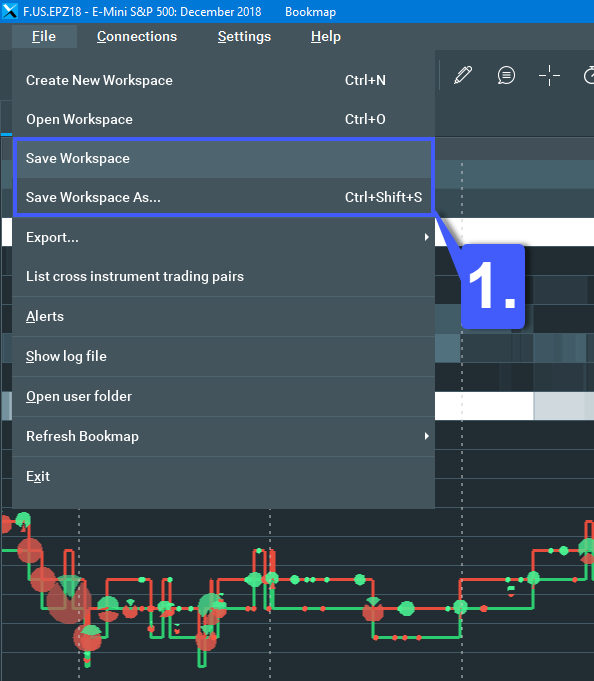Choose Open Workspace entry
Image resolution: width=594 pixels, height=681 pixels.
(x=224, y=119)
